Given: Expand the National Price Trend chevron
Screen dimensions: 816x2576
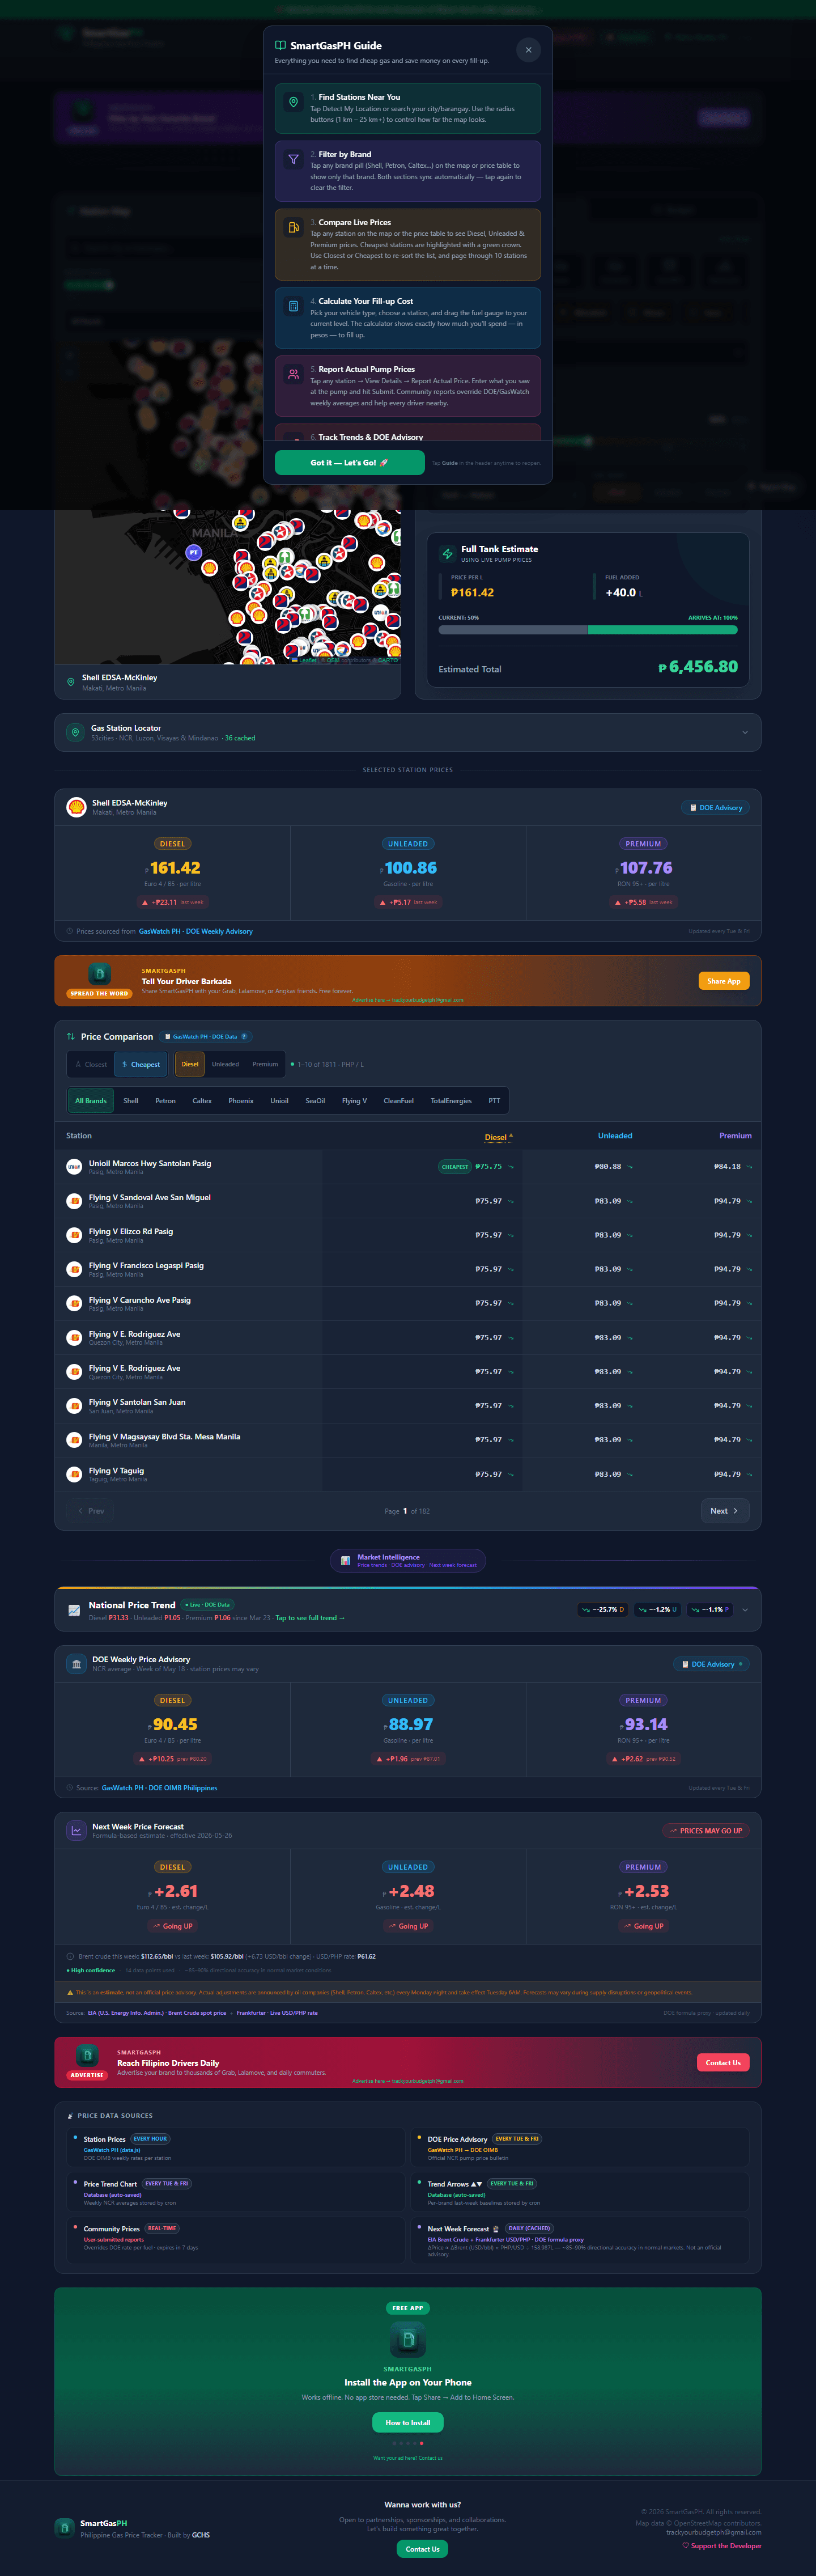Looking at the screenshot, I should point(745,1610).
